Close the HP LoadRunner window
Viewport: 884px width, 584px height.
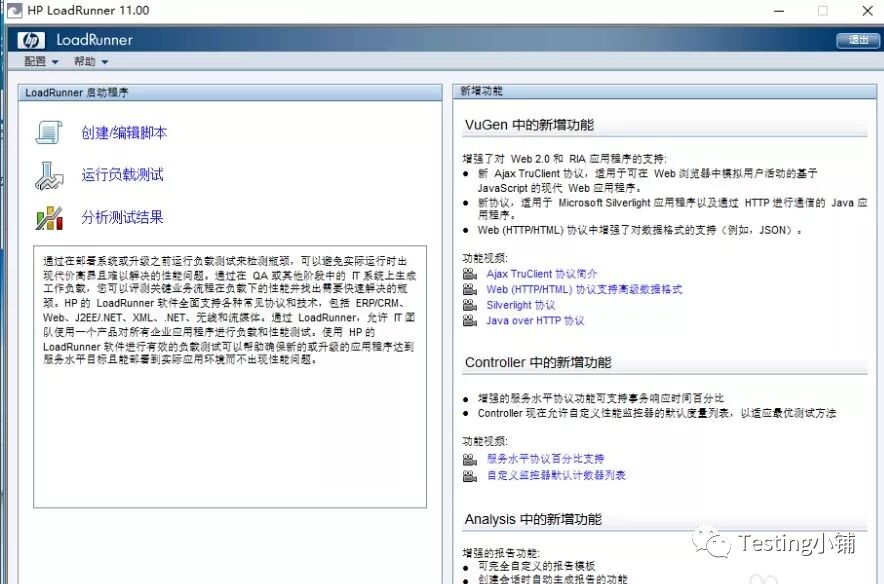(x=868, y=11)
